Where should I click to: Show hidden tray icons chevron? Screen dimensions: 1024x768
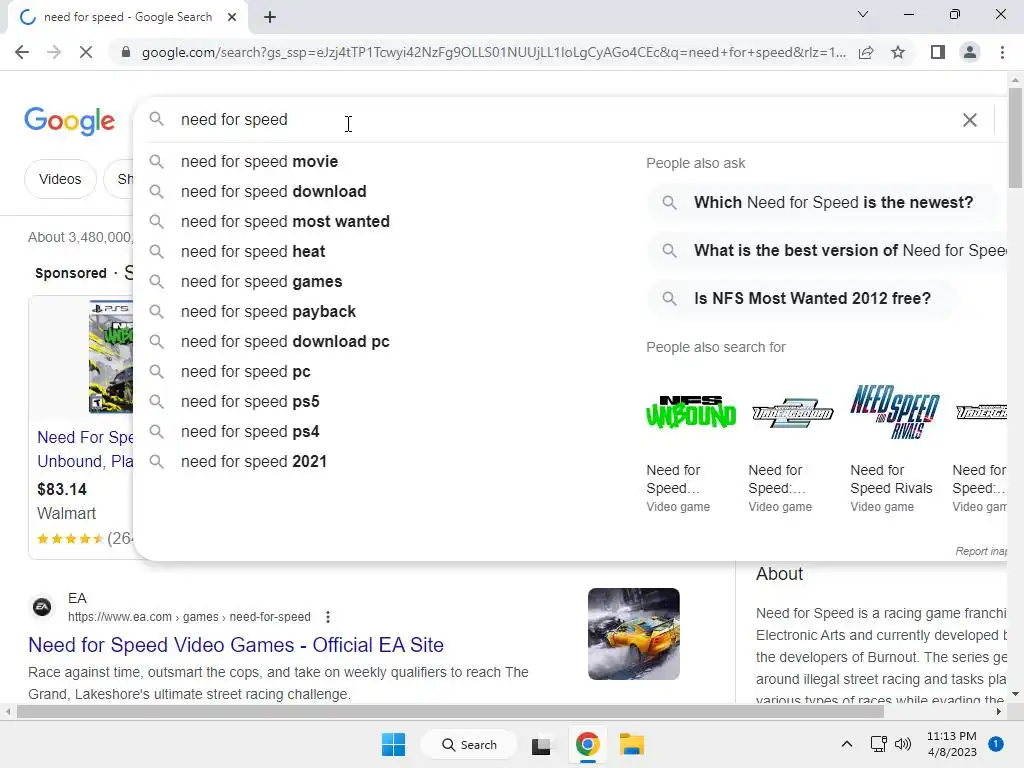pyautogui.click(x=846, y=744)
